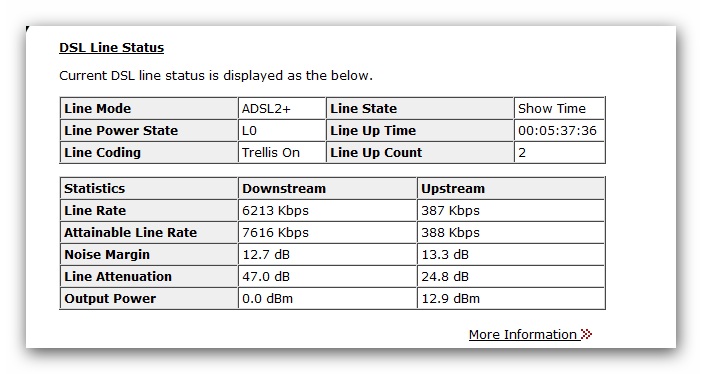Image resolution: width=702 pixels, height=374 pixels.
Task: Select the ADSL2+ line mode value
Action: click(x=266, y=108)
